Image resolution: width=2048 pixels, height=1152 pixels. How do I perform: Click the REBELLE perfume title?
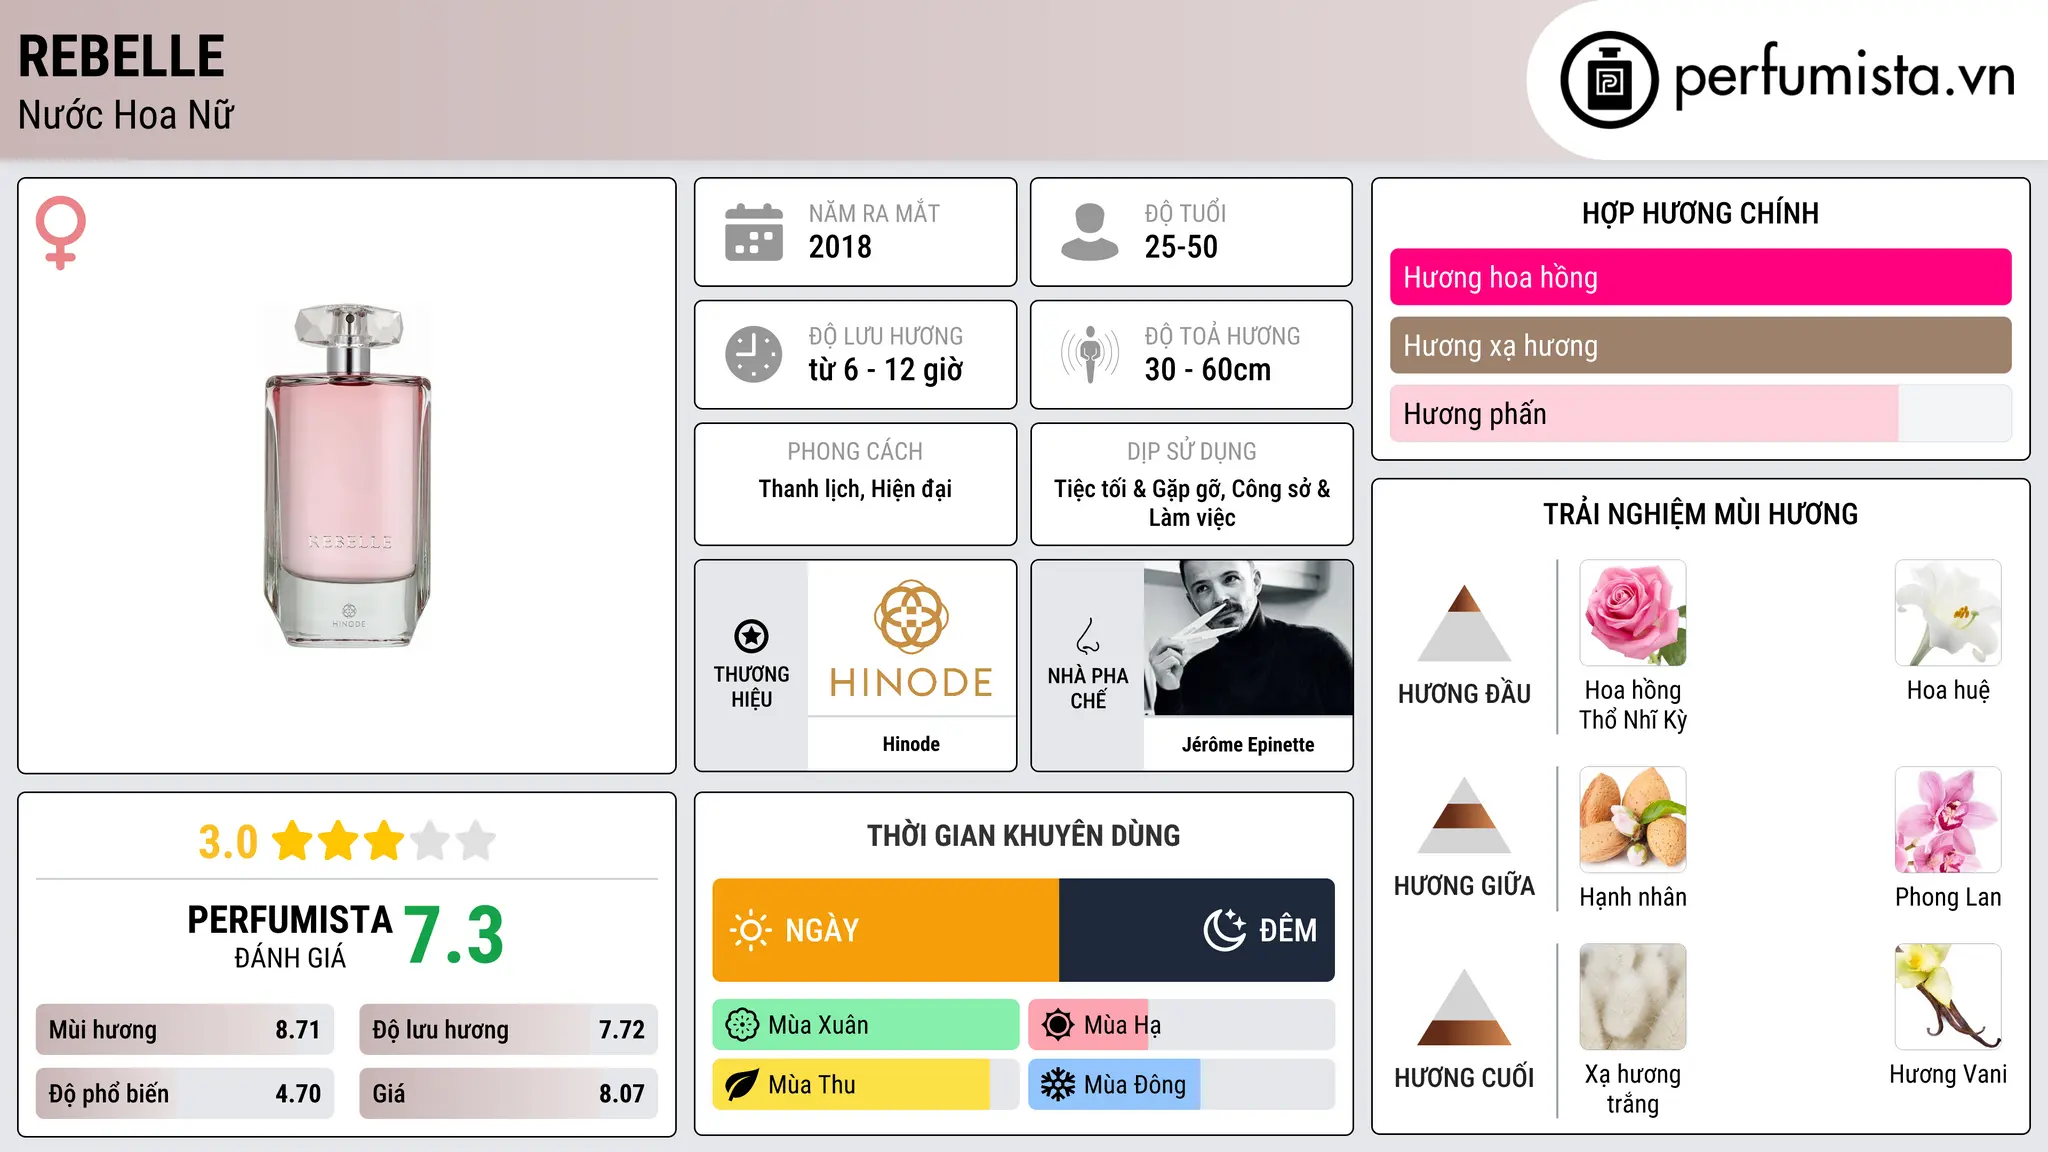tap(121, 56)
